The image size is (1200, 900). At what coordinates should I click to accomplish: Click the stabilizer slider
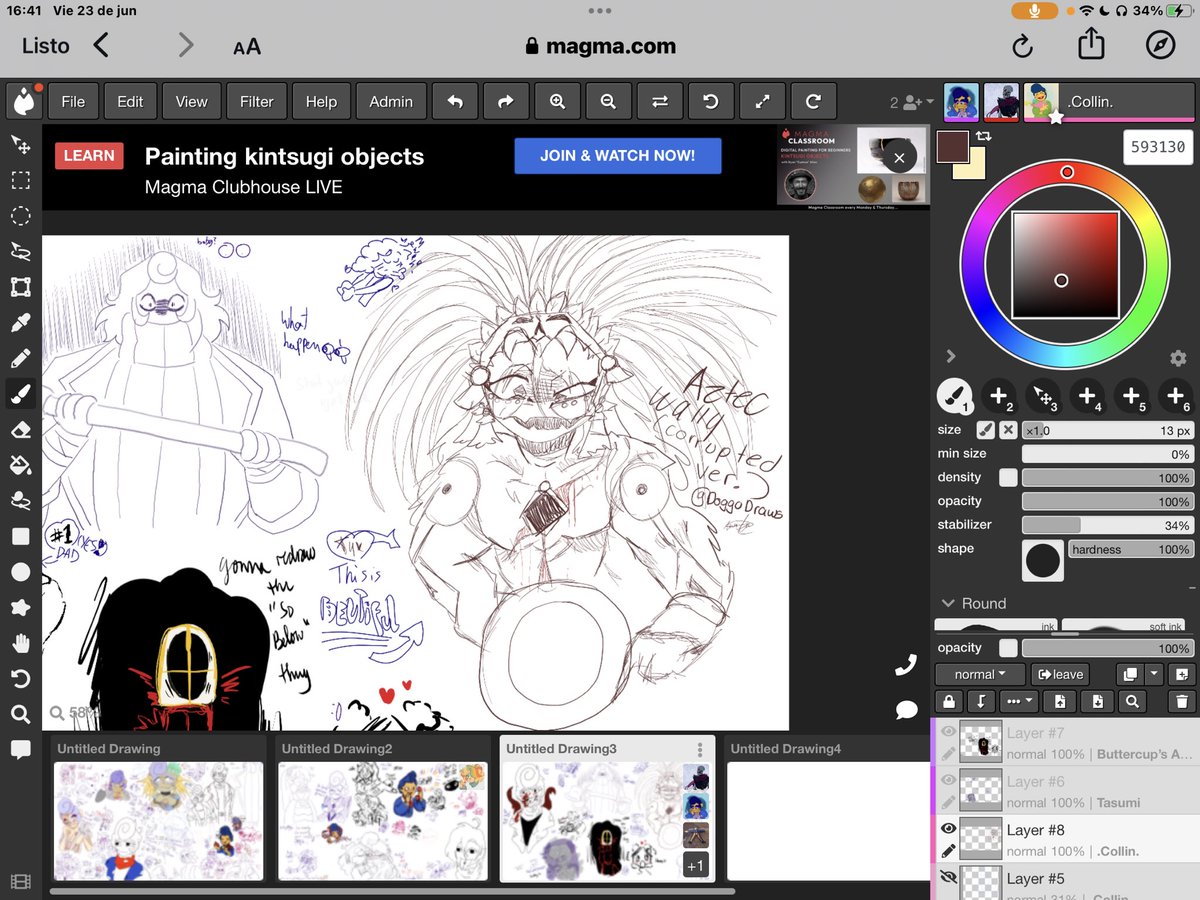click(1108, 525)
